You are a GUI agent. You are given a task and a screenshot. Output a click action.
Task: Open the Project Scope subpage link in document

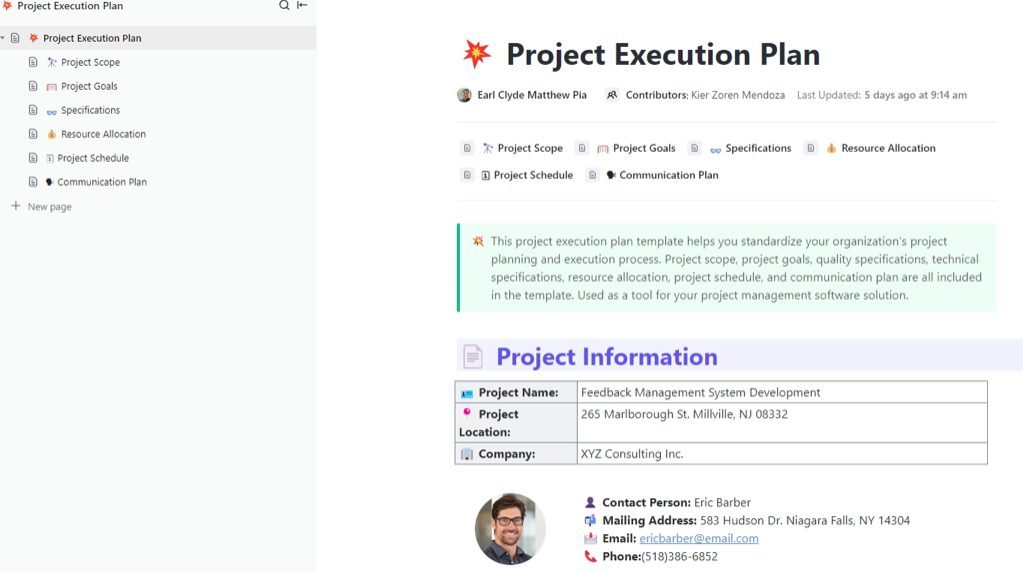(x=530, y=148)
